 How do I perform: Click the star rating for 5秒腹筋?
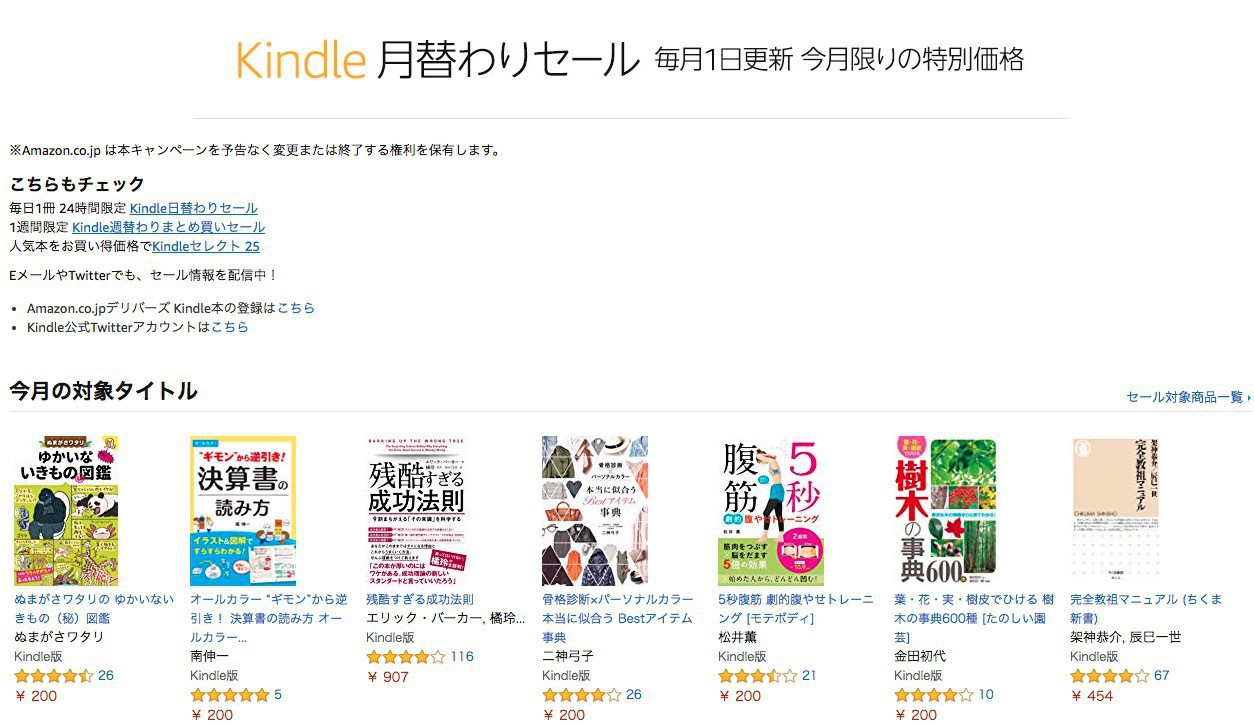click(x=757, y=676)
